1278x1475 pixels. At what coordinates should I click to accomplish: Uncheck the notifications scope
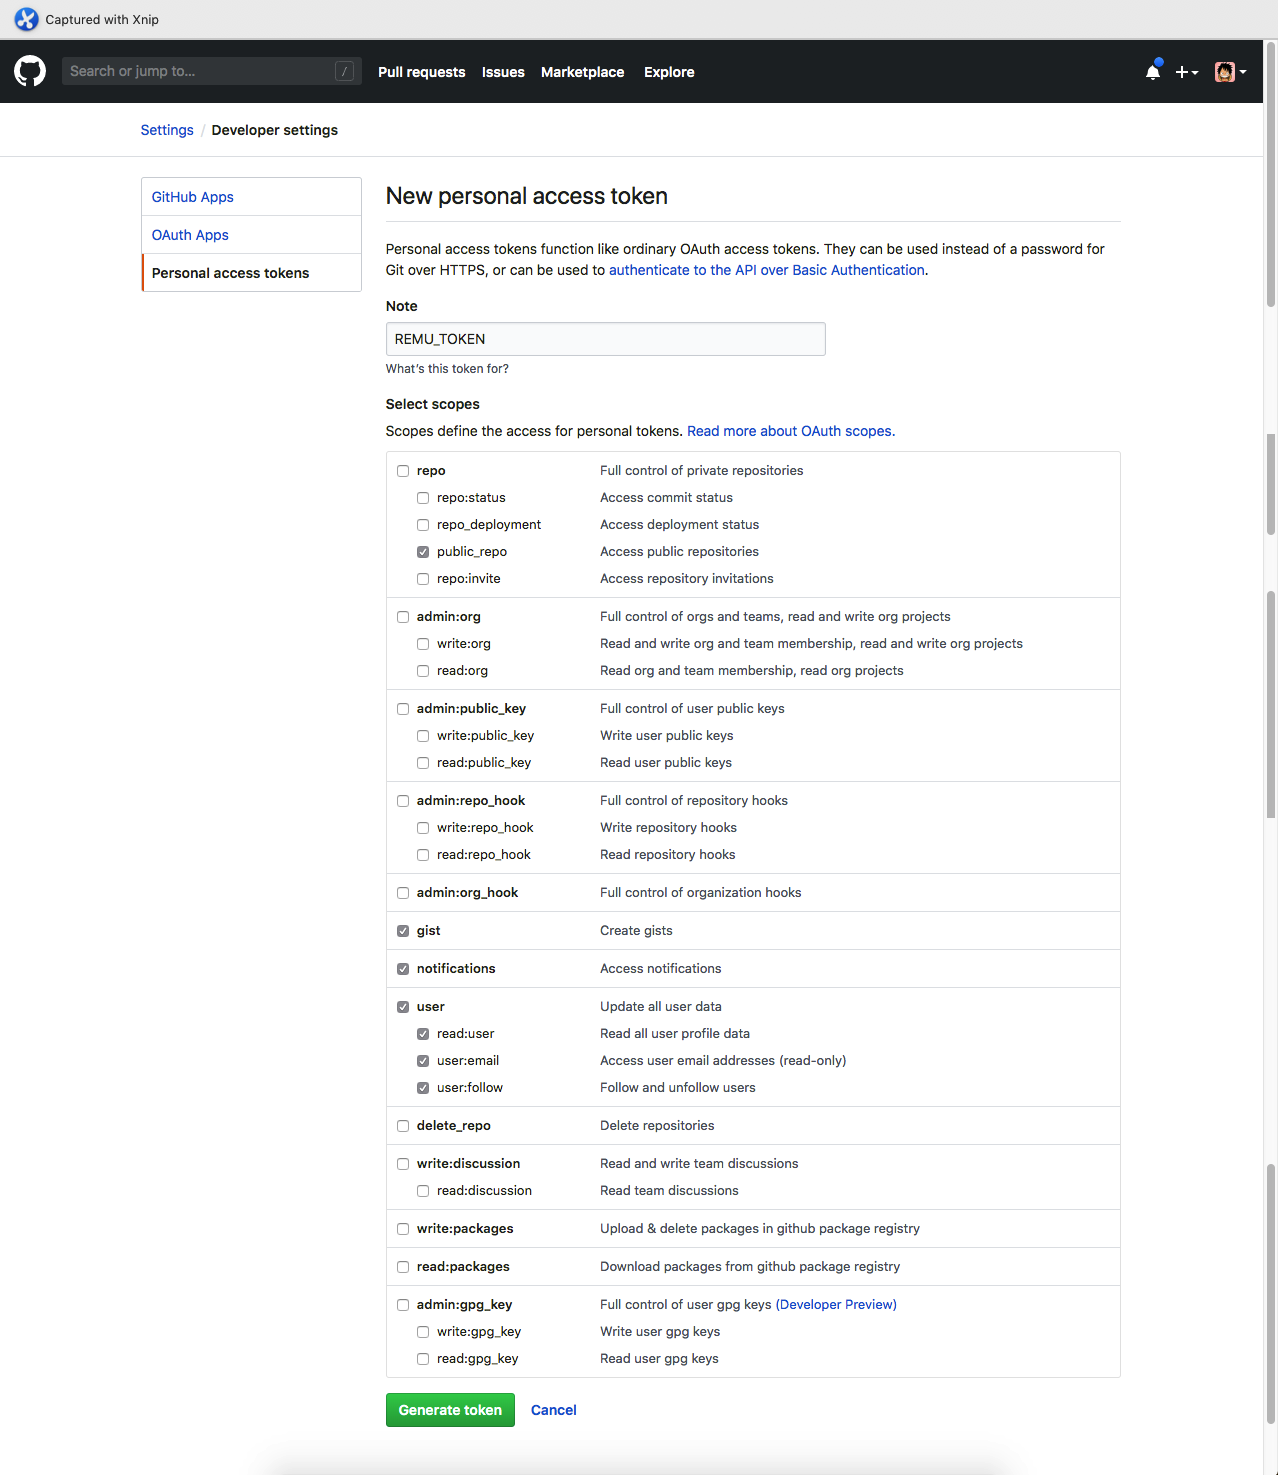[403, 969]
